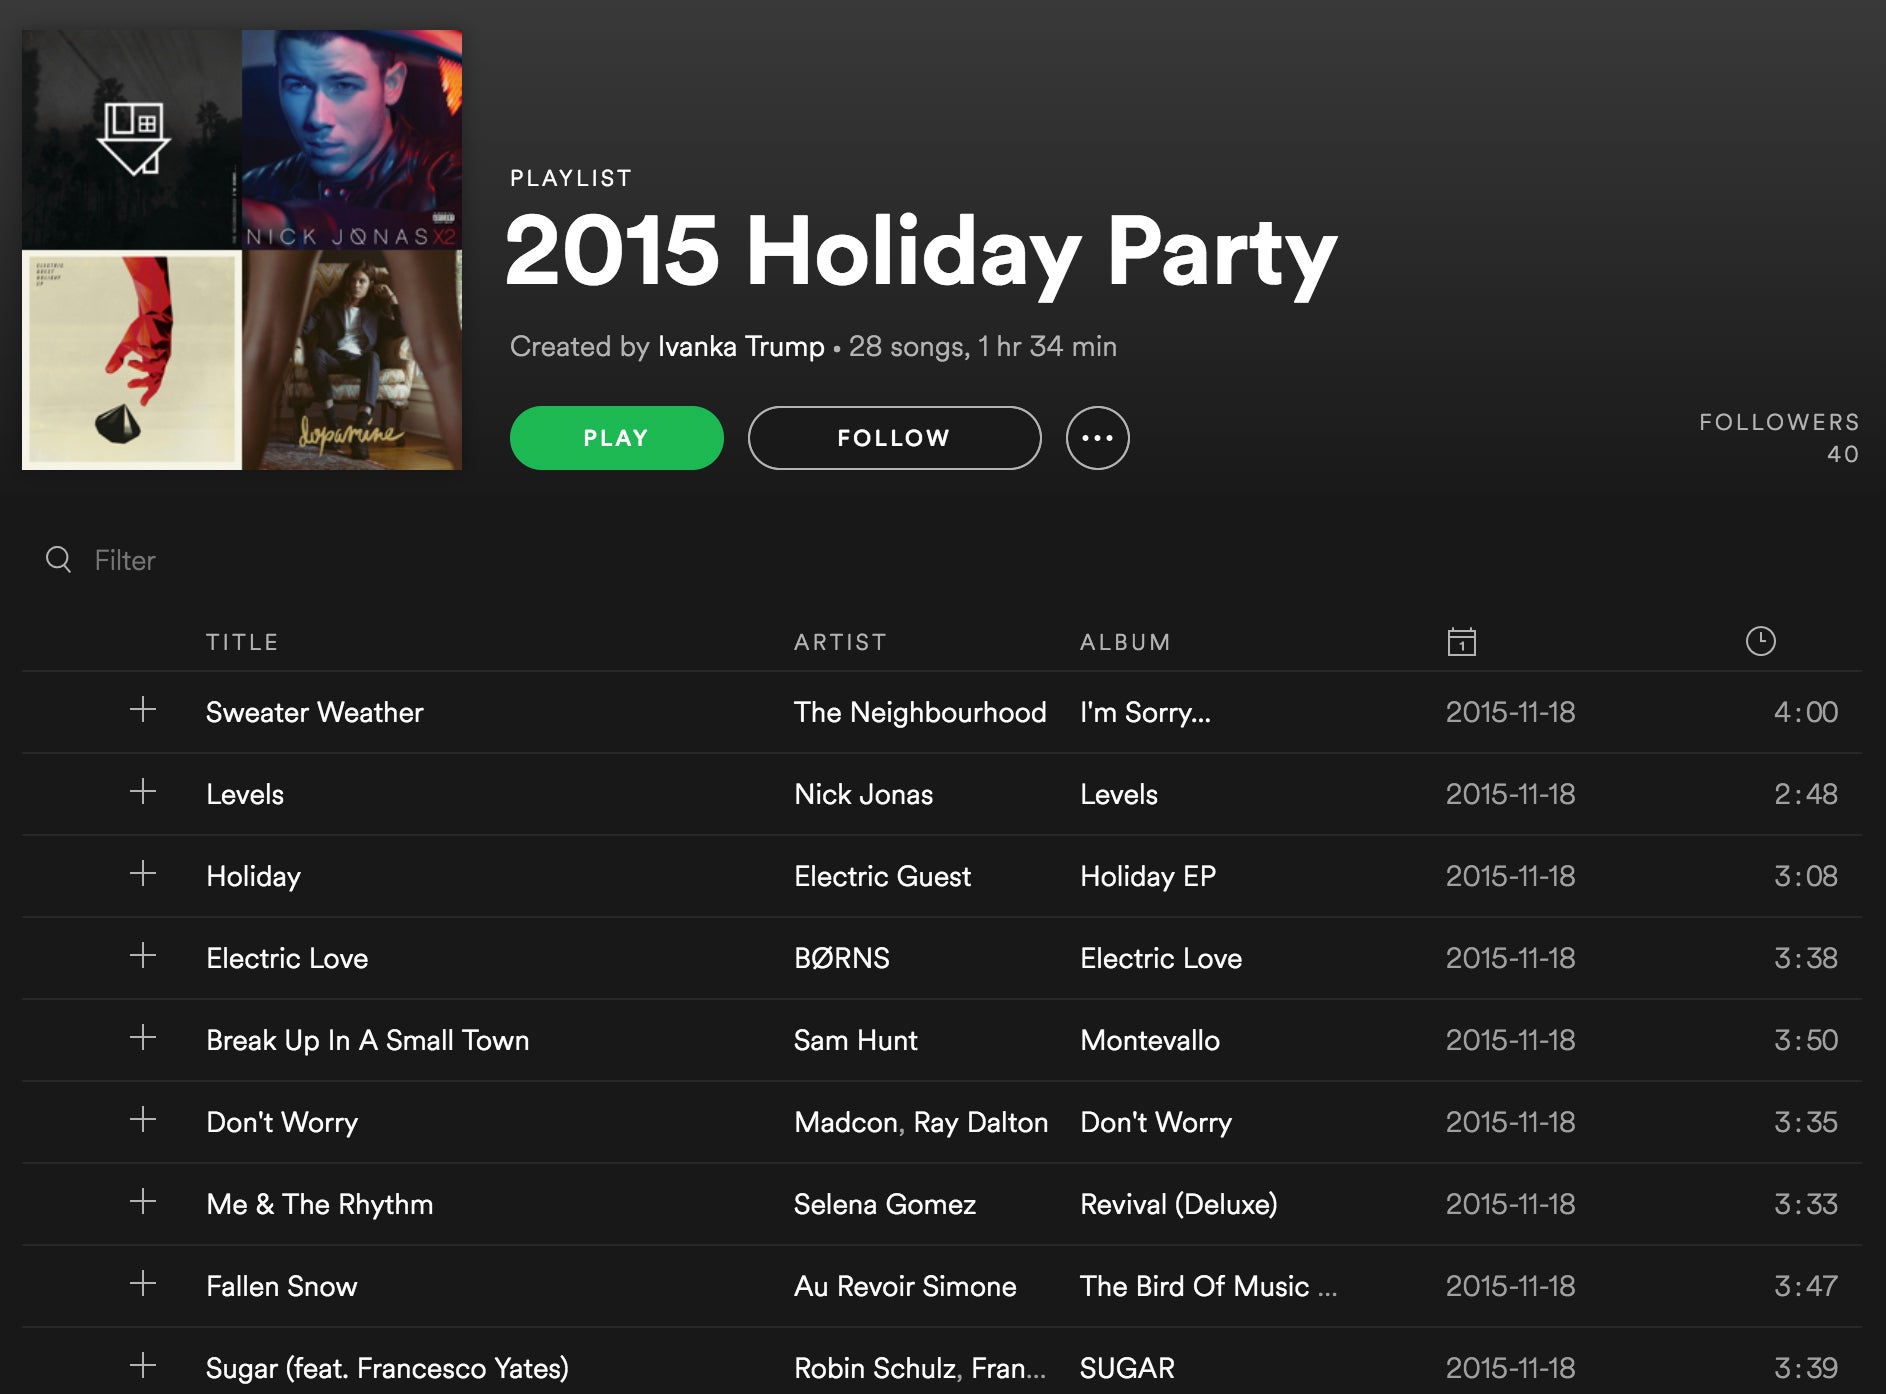Viewport: 1886px width, 1394px height.
Task: Click The Neighbourhood album cover thumbnail
Action: (x=132, y=139)
